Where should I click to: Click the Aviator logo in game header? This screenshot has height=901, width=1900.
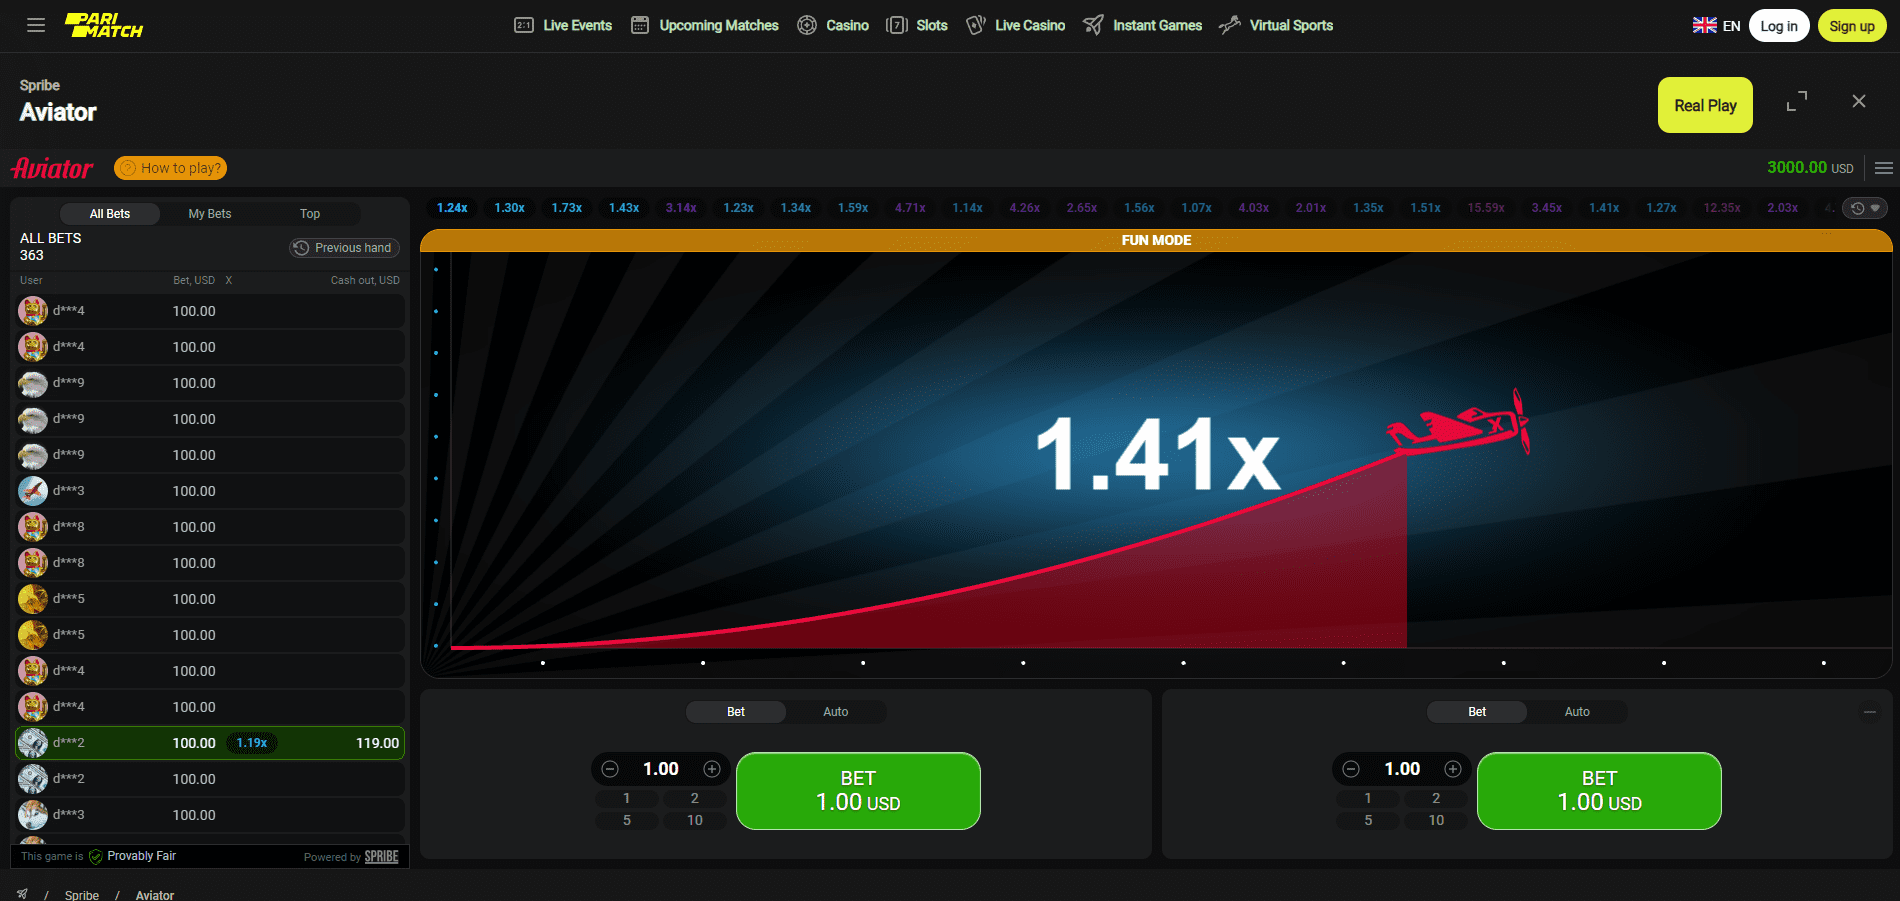point(52,168)
